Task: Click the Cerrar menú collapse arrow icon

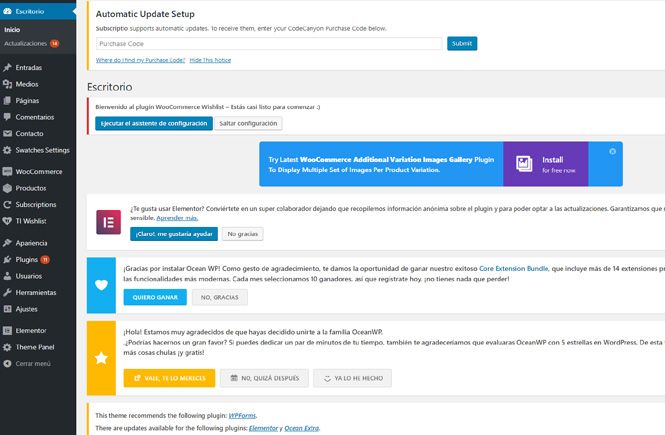Action: (x=7, y=364)
